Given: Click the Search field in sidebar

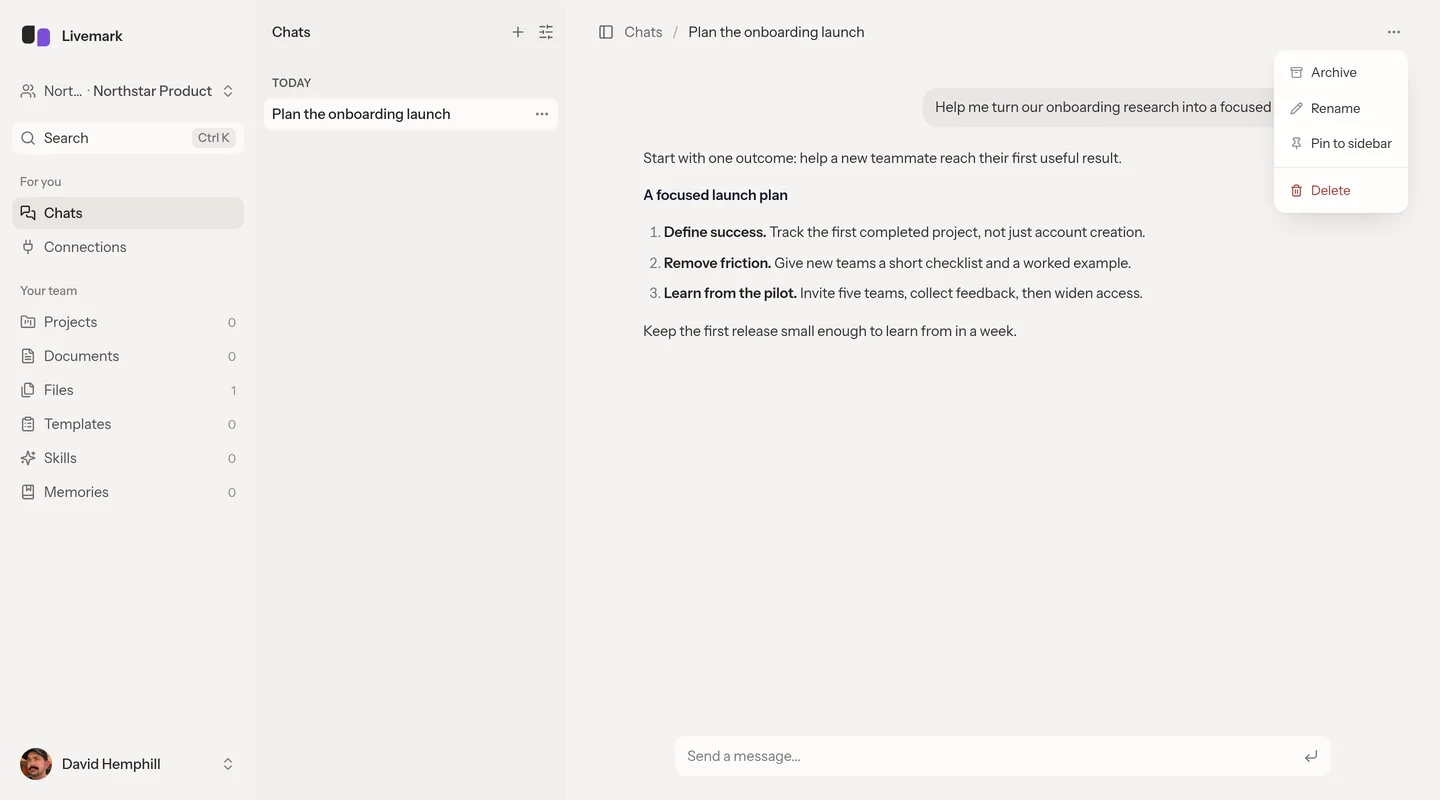Looking at the screenshot, I should 128,138.
